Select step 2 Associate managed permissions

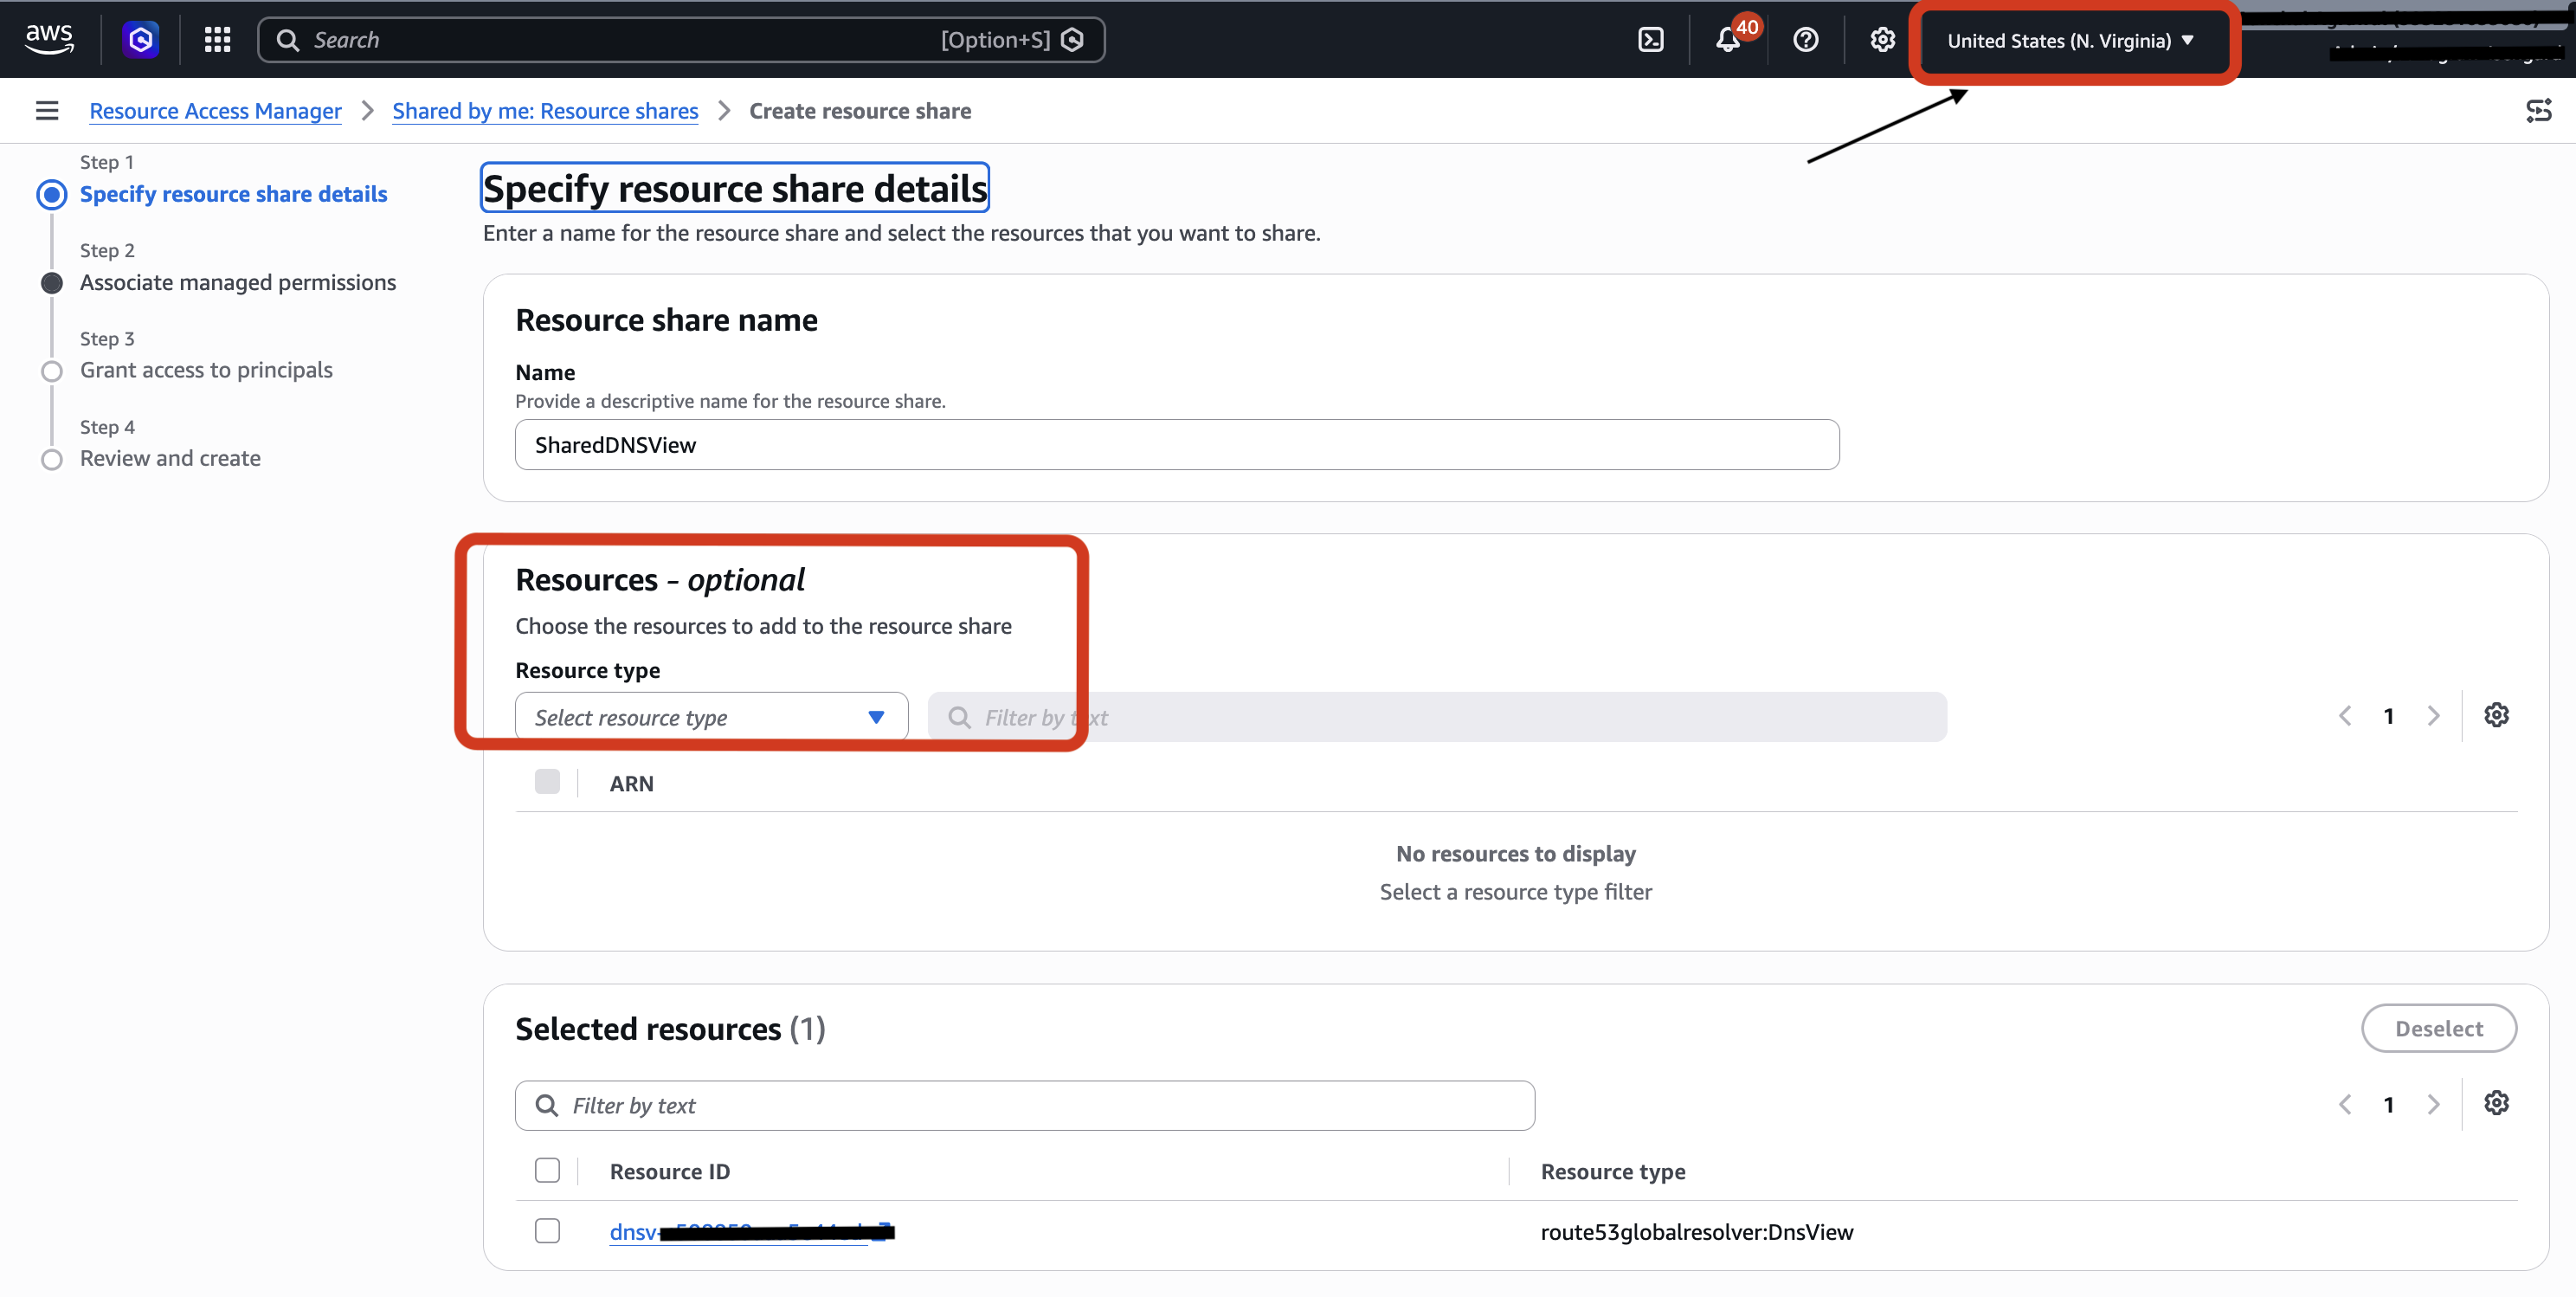238,282
